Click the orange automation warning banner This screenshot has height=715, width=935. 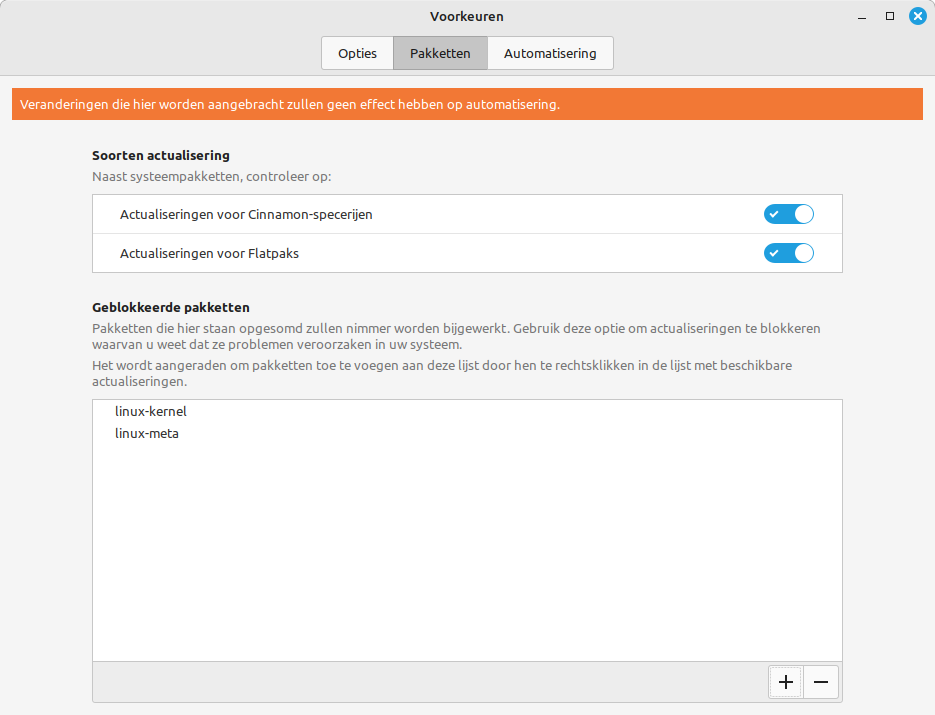(467, 104)
